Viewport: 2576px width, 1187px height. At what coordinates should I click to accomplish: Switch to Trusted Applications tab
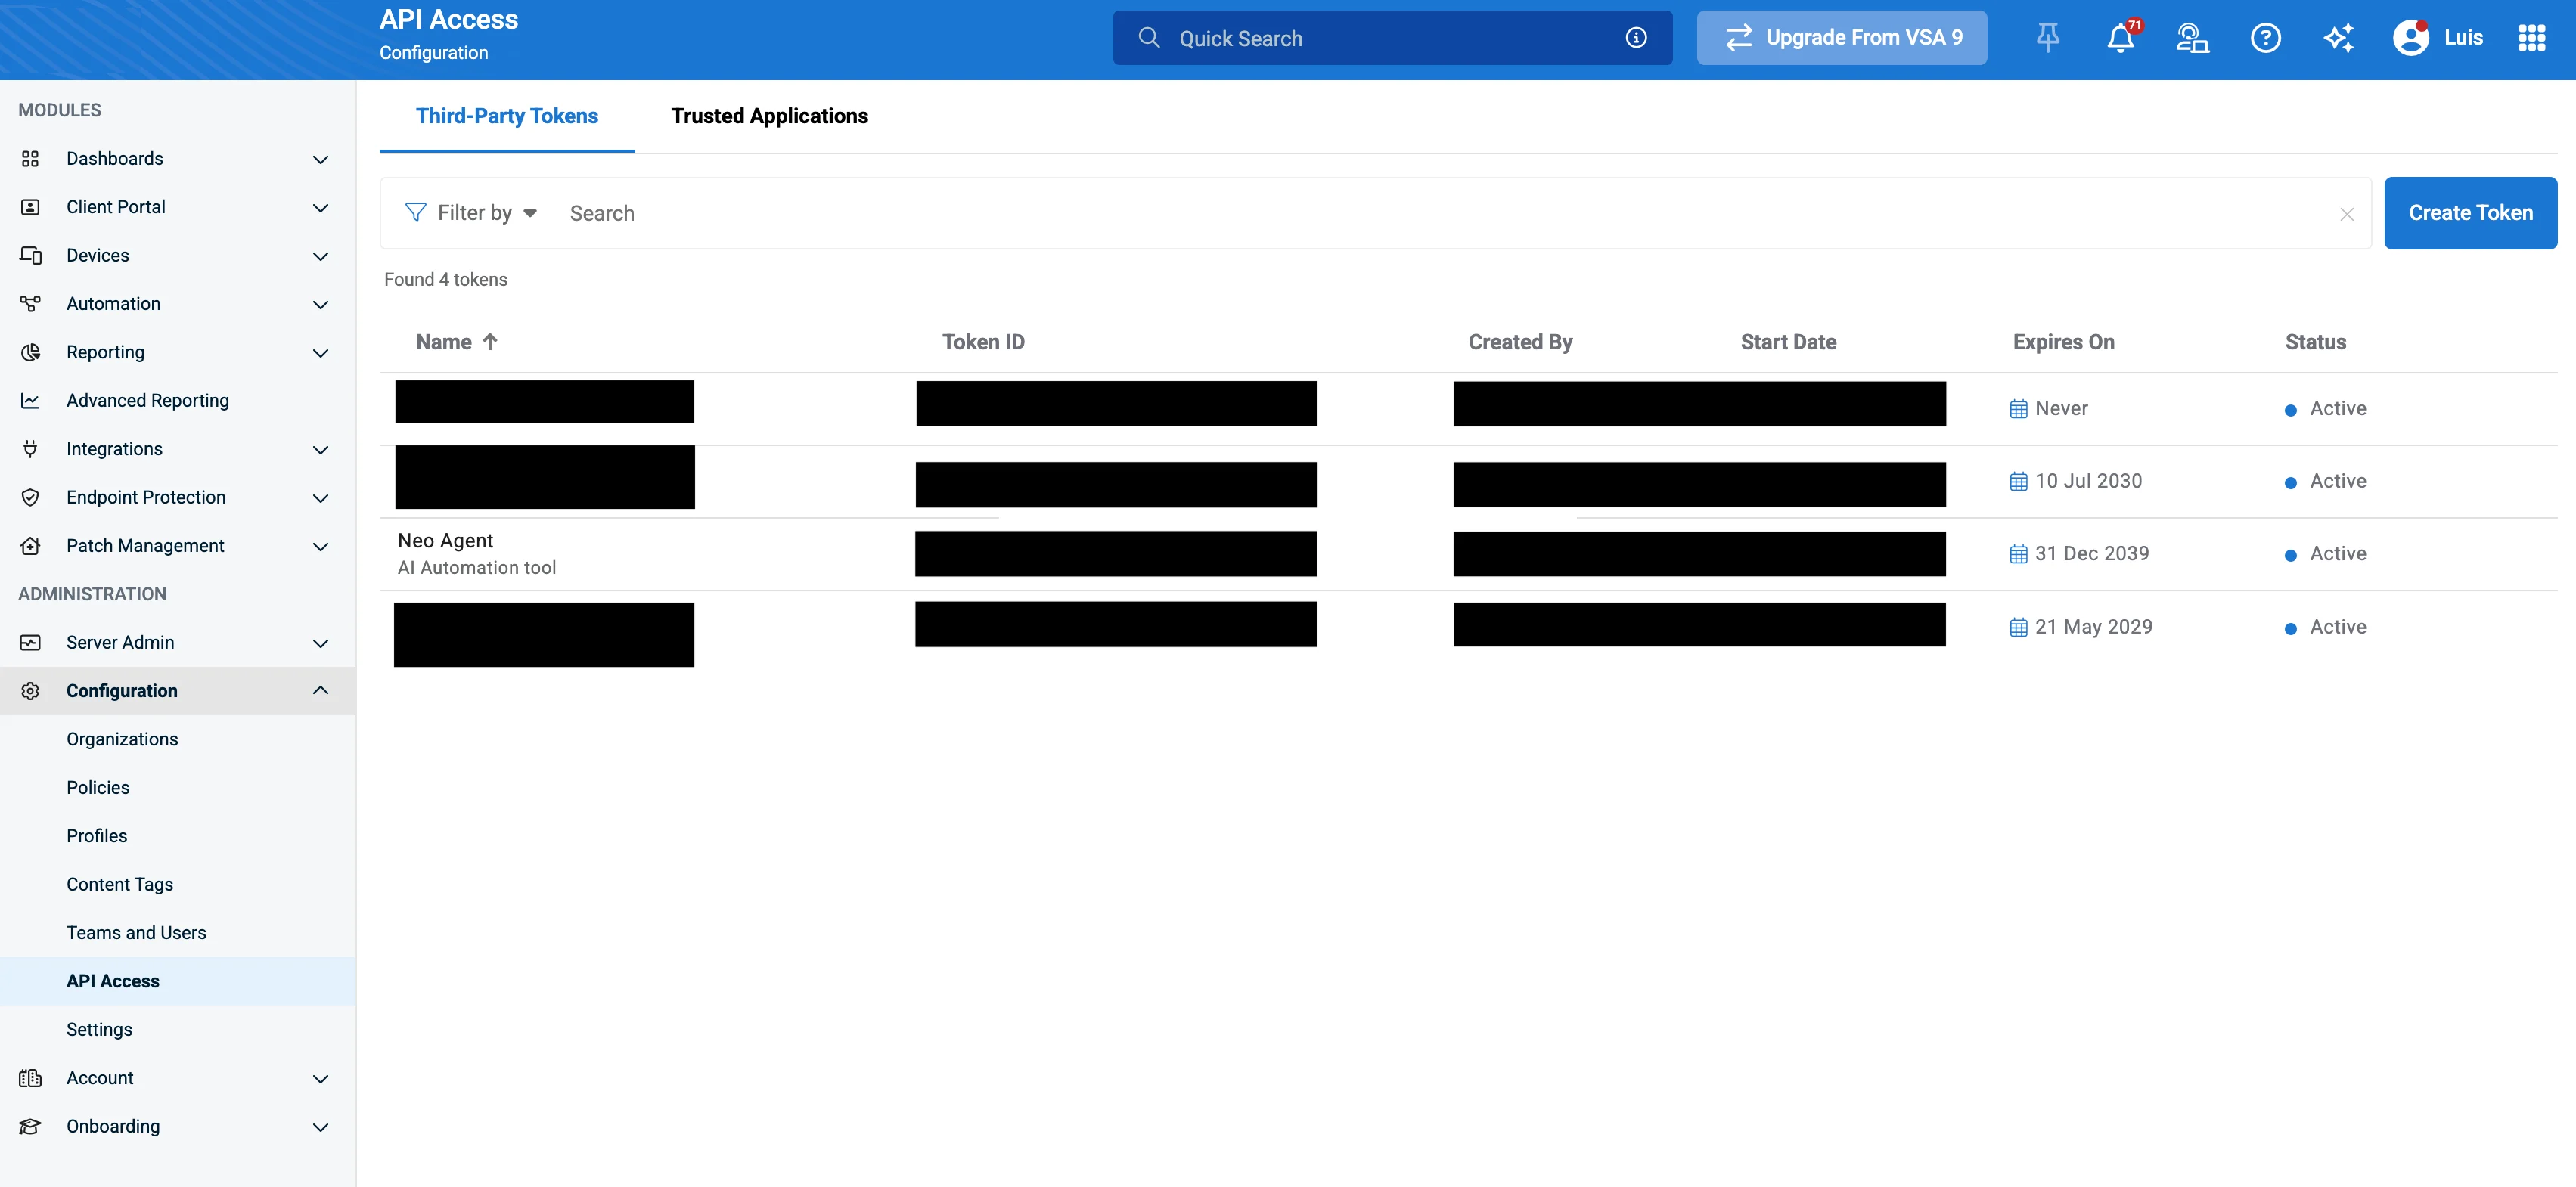[769, 116]
